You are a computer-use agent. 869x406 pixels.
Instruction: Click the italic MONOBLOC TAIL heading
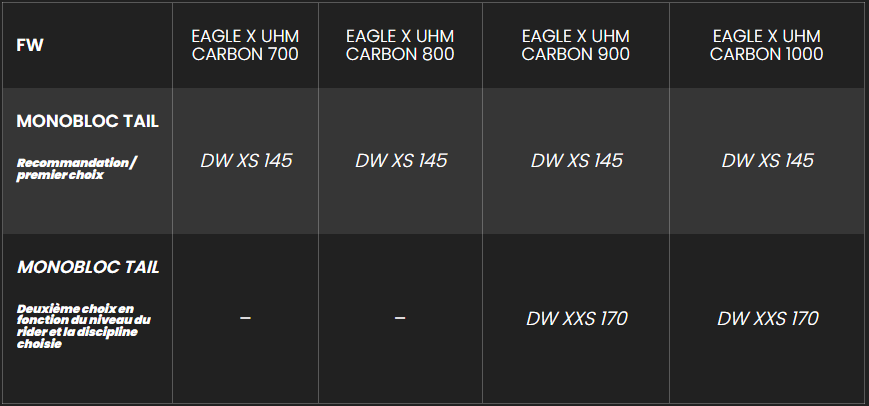[88, 268]
